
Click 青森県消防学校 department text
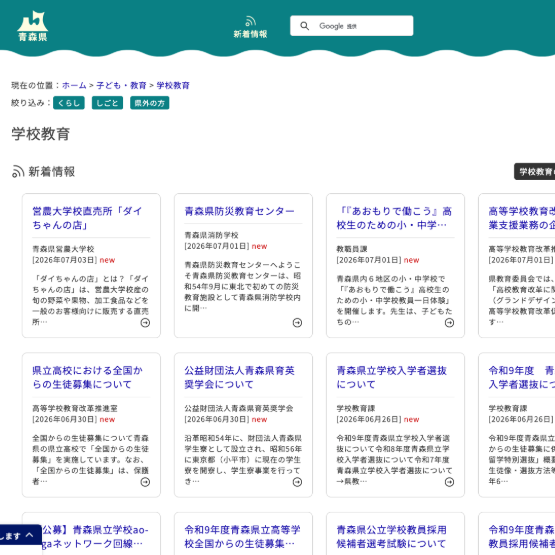tap(211, 235)
